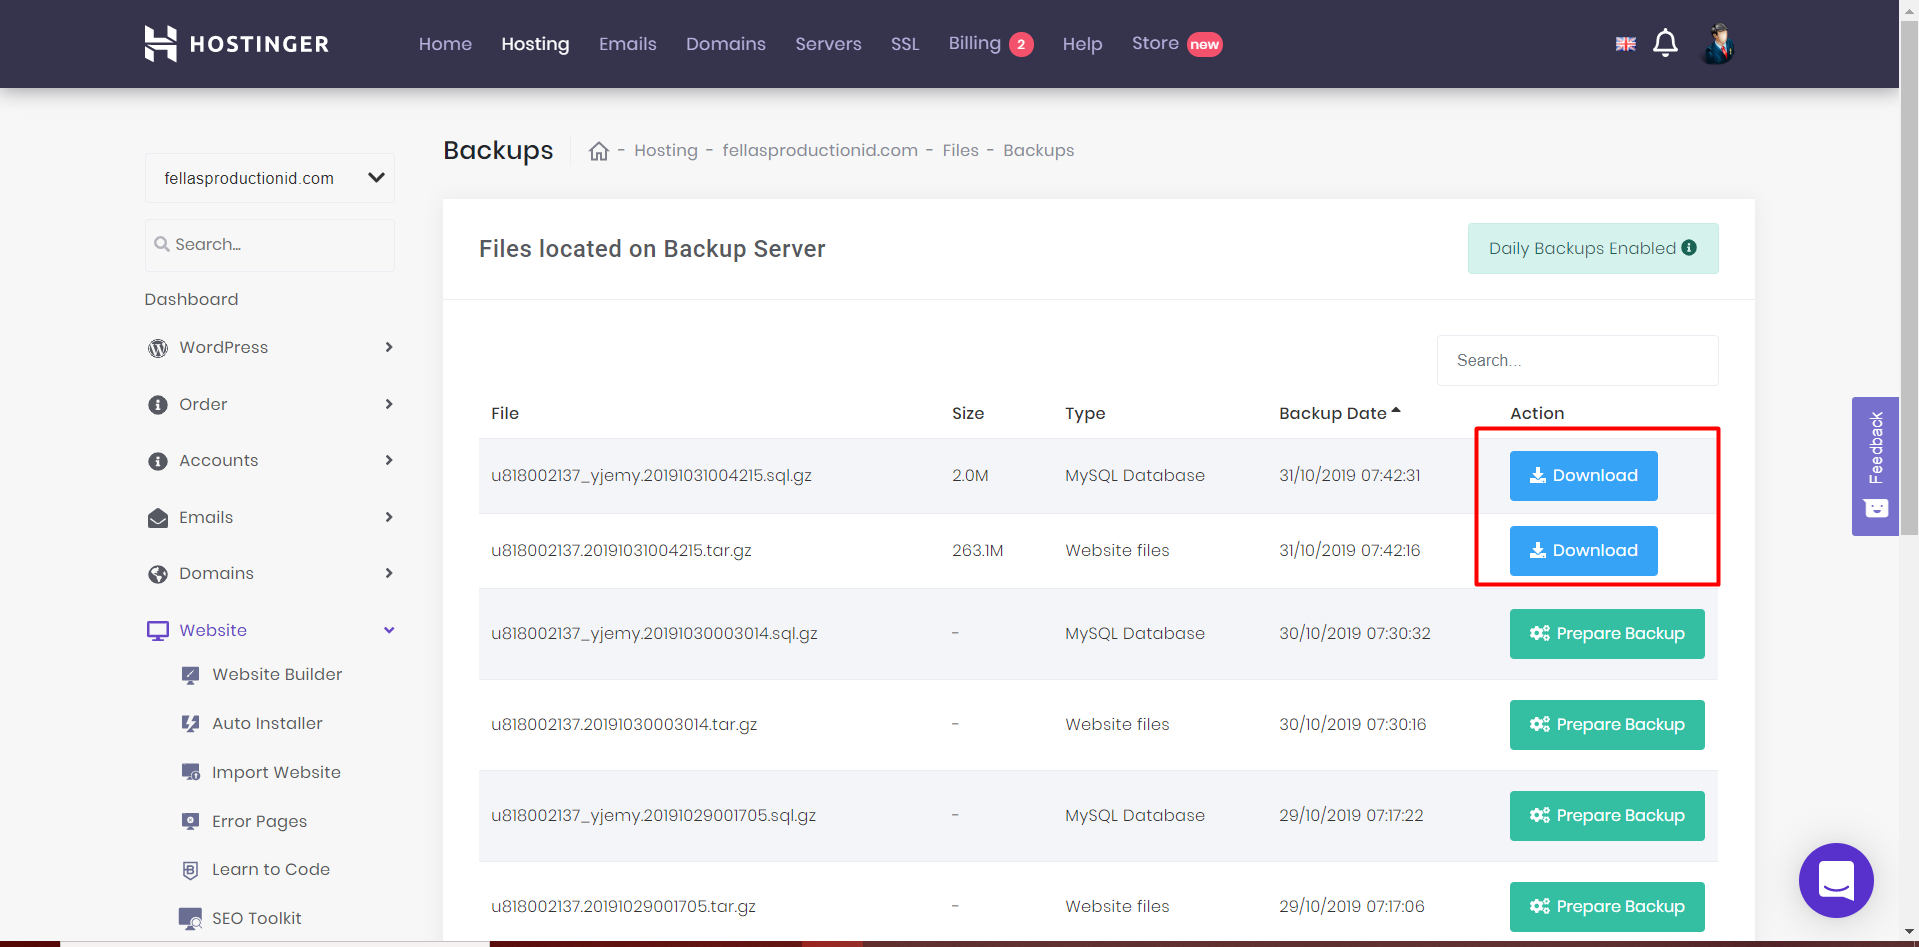1919x947 pixels.
Task: Download the 2.0M MySQL database backup
Action: [1583, 476]
